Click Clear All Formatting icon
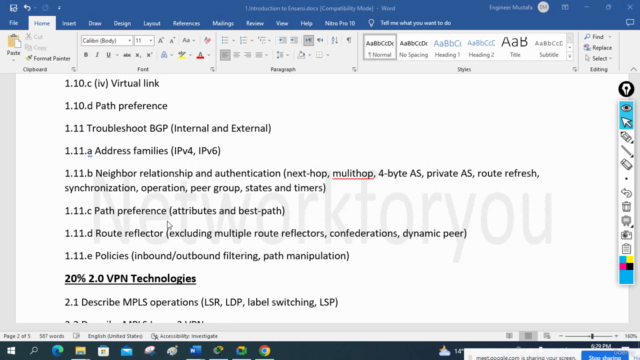640x360 pixels. pos(207,40)
